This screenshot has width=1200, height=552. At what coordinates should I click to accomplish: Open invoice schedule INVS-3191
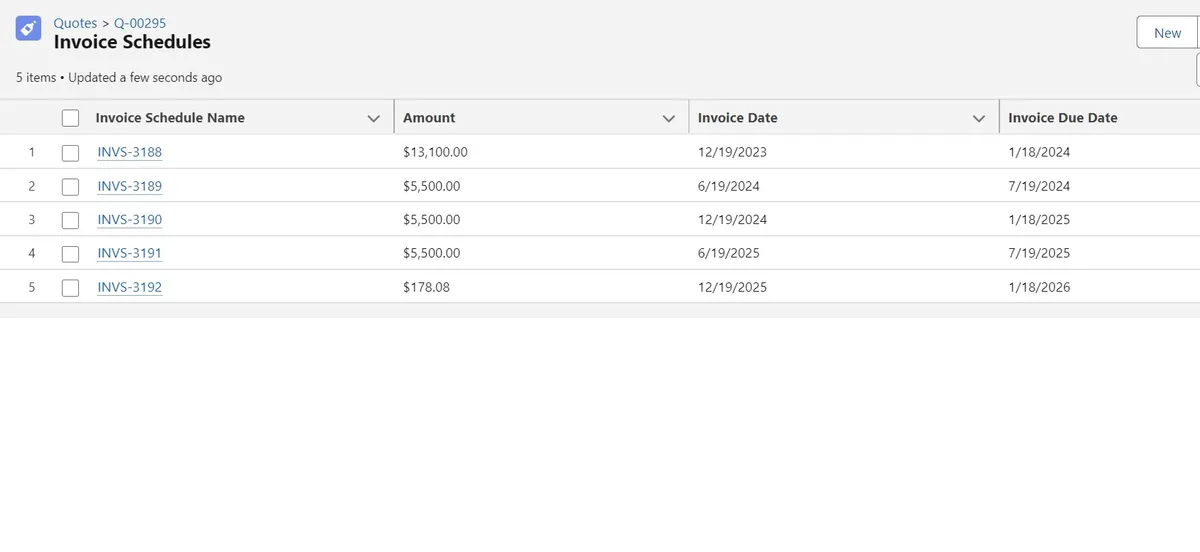[129, 253]
